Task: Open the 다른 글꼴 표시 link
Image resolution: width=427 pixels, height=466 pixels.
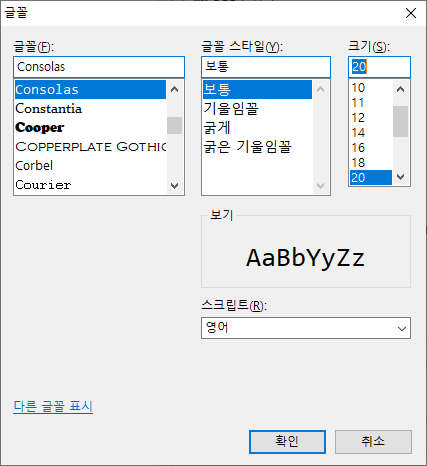Action: coord(53,406)
